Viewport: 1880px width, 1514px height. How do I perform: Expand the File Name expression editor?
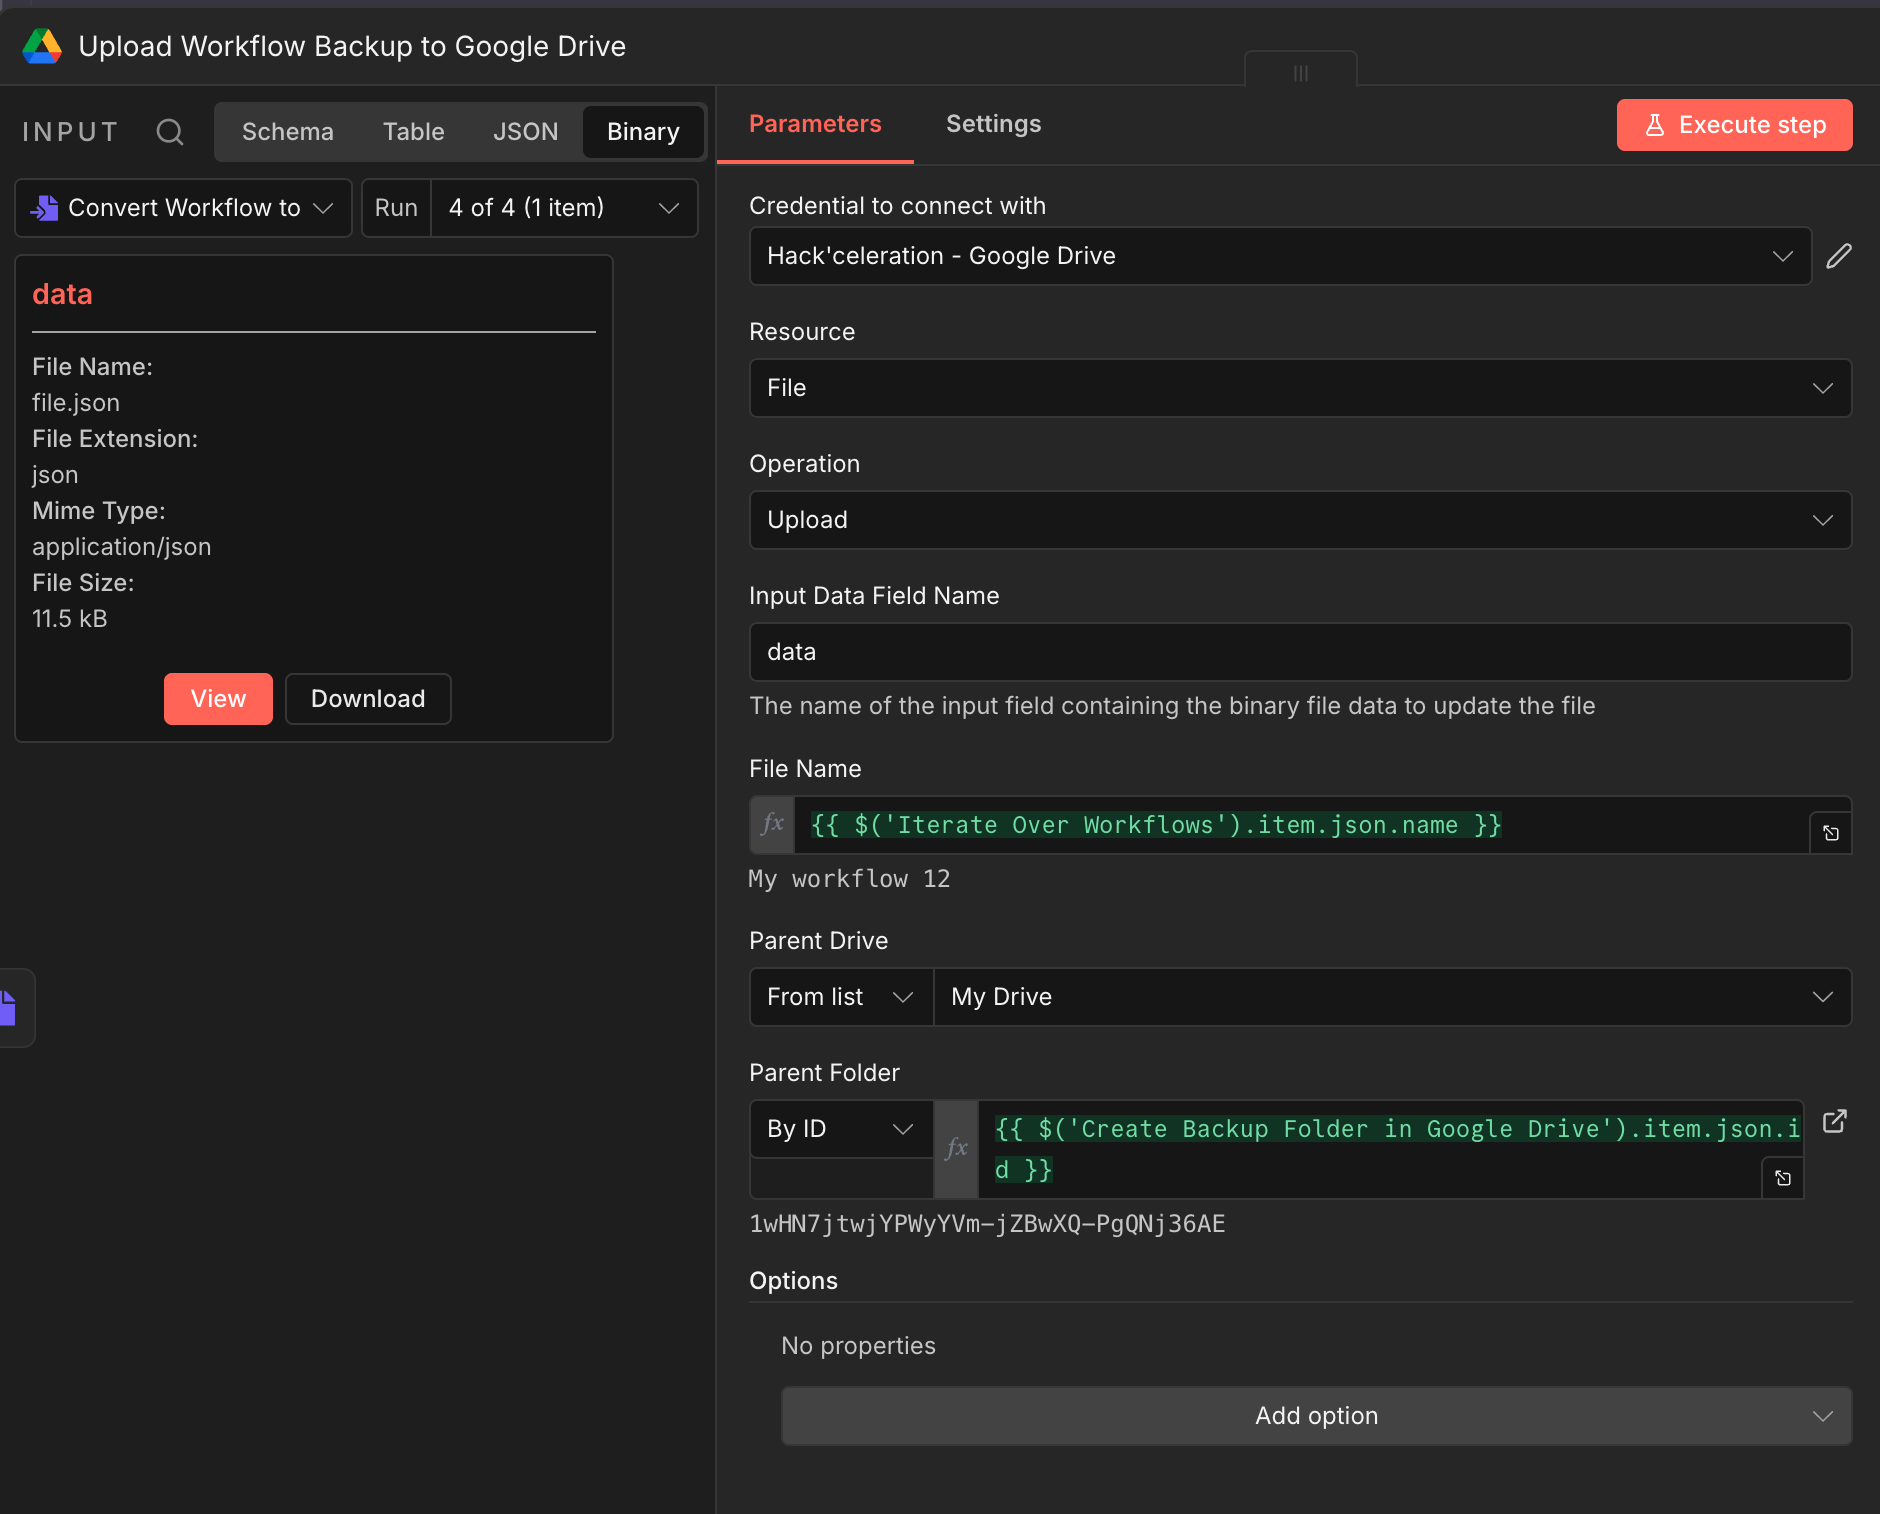(x=1831, y=833)
